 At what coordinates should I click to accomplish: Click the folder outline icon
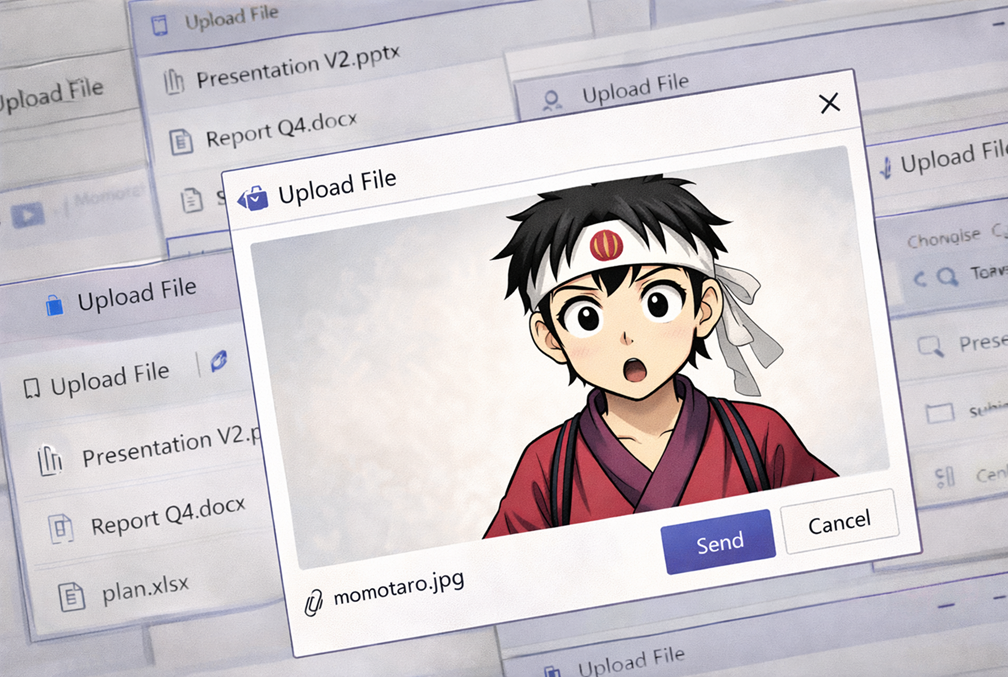(938, 413)
